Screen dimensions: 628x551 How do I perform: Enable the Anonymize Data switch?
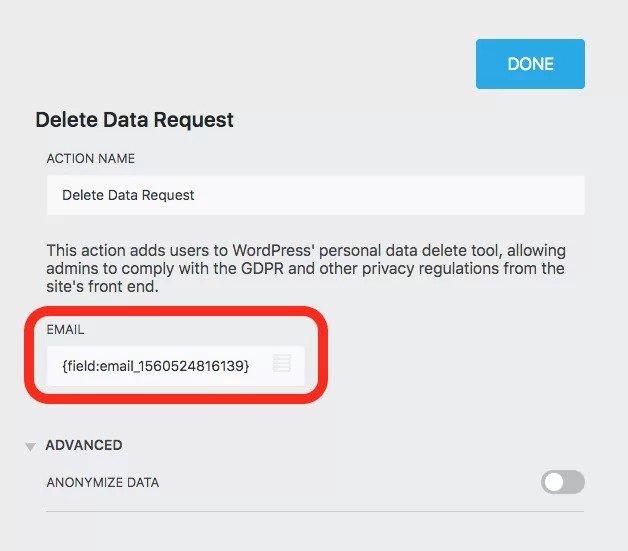click(x=562, y=483)
